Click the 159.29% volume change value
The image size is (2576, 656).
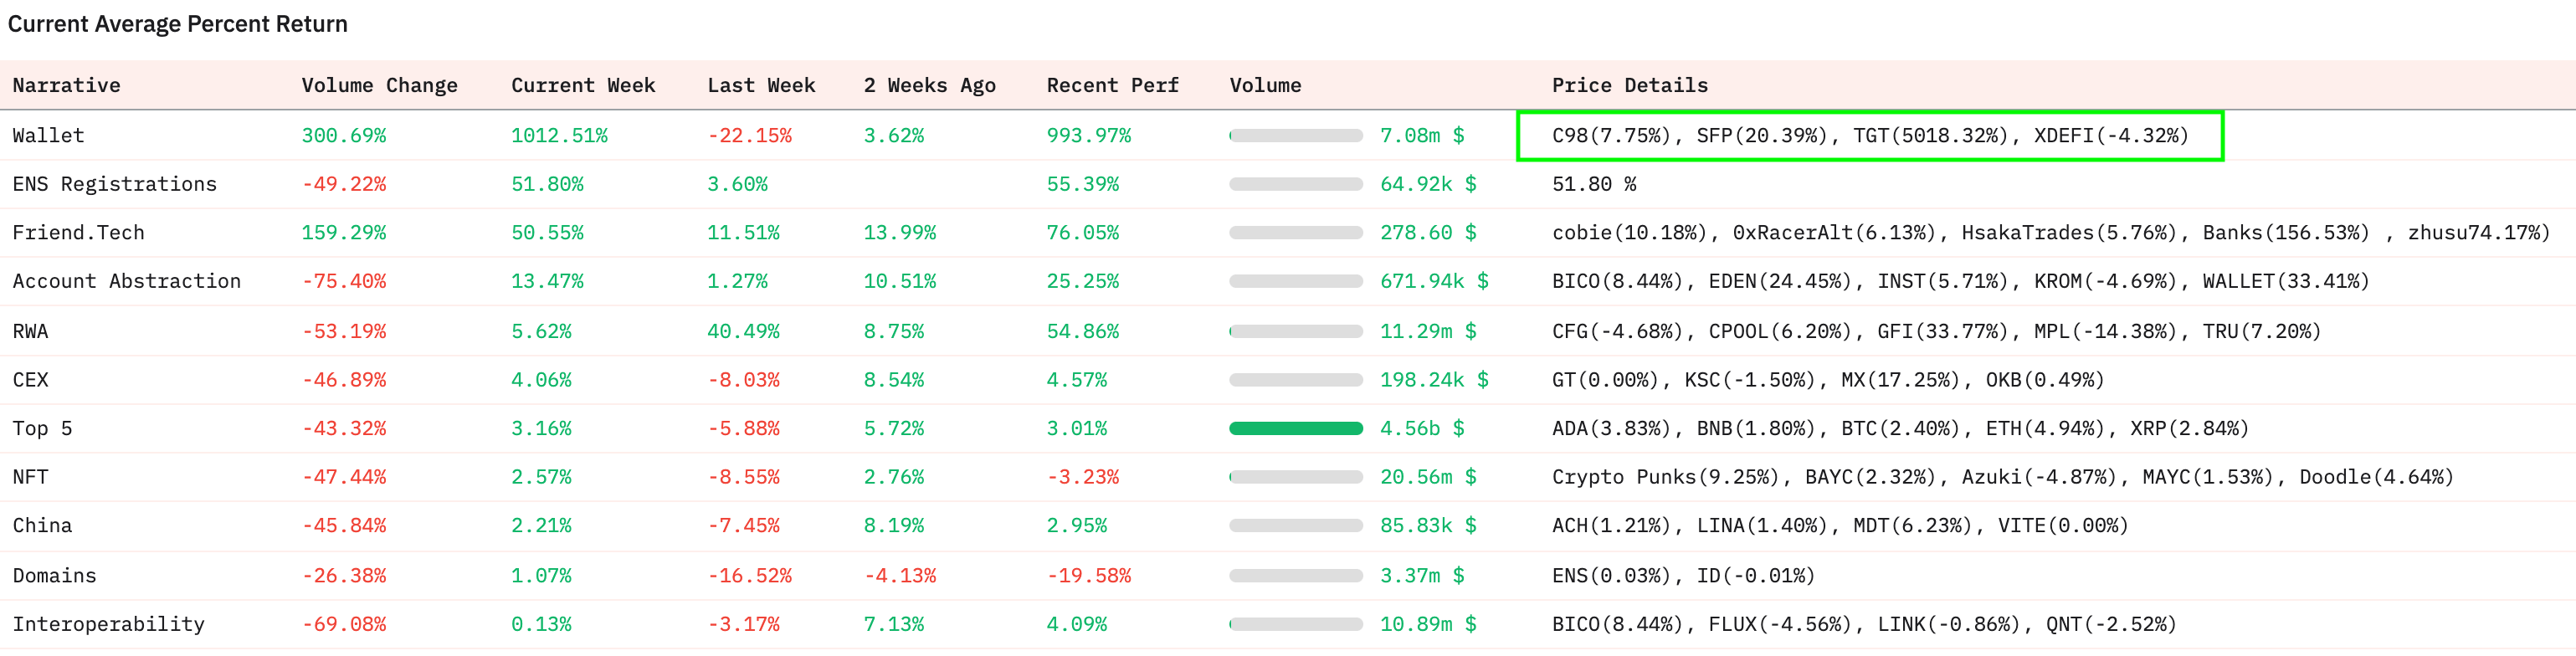343,233
